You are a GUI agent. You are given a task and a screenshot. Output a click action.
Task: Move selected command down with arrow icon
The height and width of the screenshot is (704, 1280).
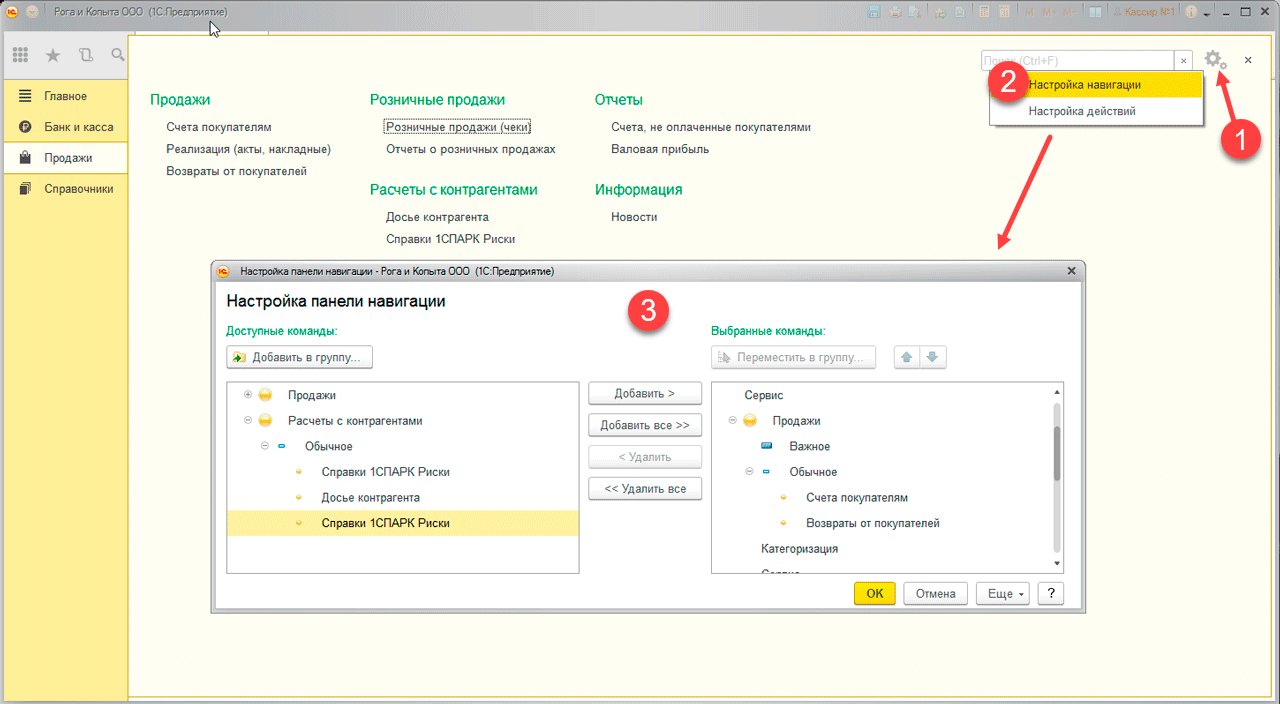pos(932,358)
